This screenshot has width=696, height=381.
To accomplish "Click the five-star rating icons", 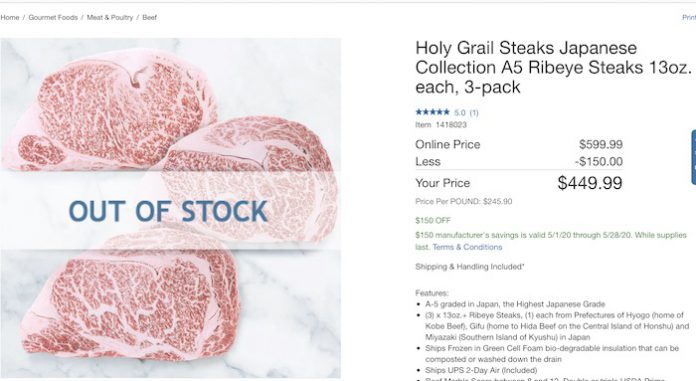I will pos(432,112).
